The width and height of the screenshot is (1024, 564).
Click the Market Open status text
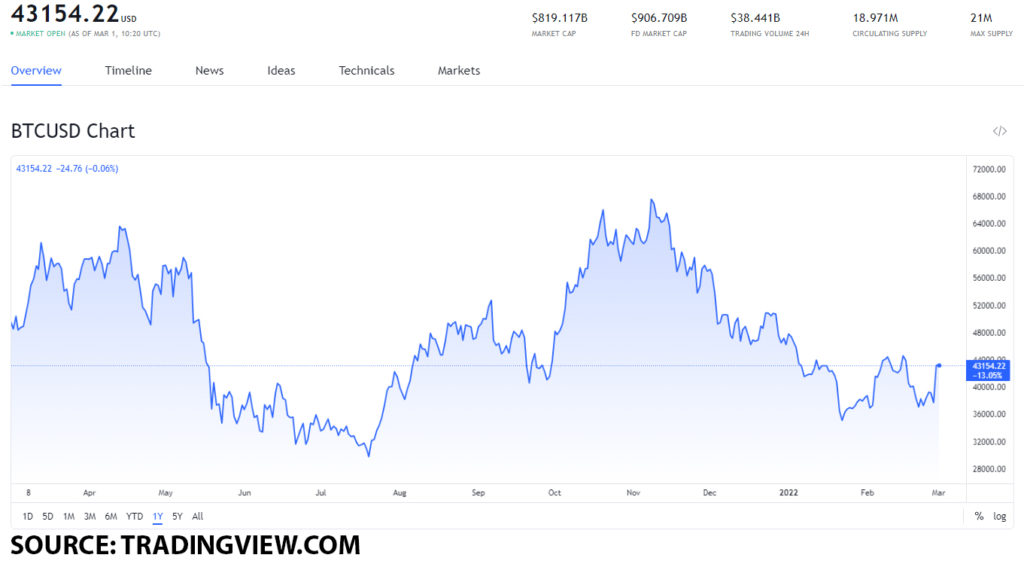click(40, 33)
